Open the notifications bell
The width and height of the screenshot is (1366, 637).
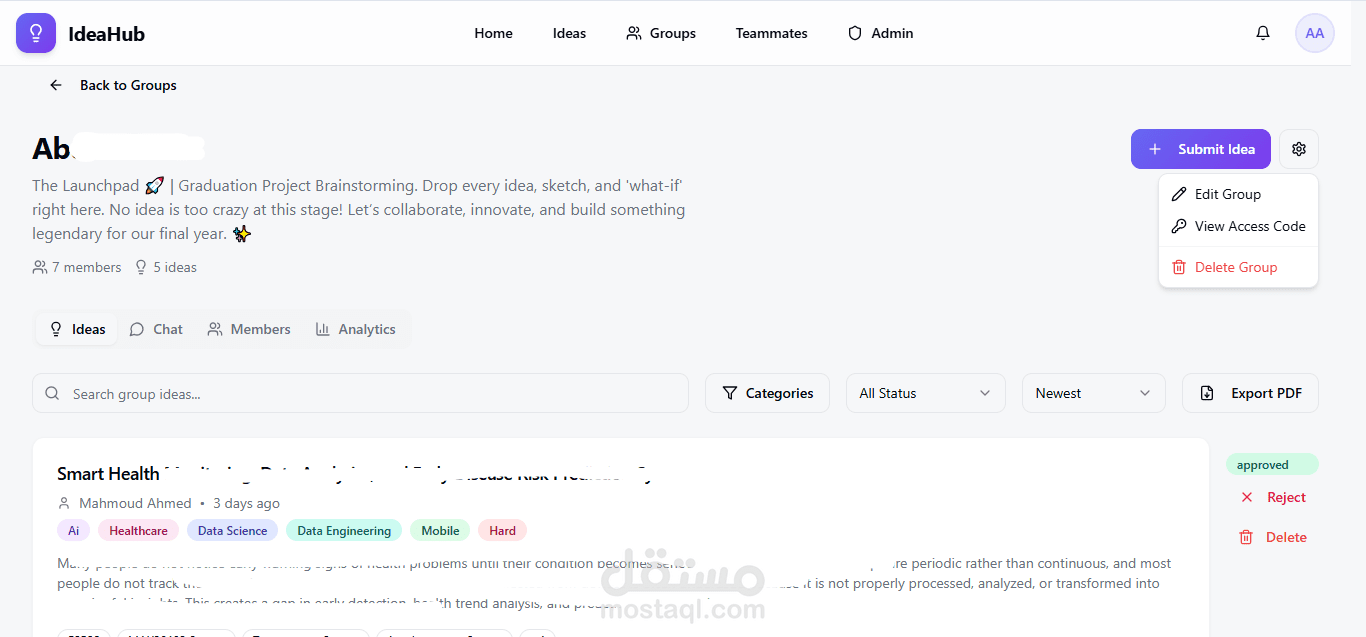(x=1263, y=33)
